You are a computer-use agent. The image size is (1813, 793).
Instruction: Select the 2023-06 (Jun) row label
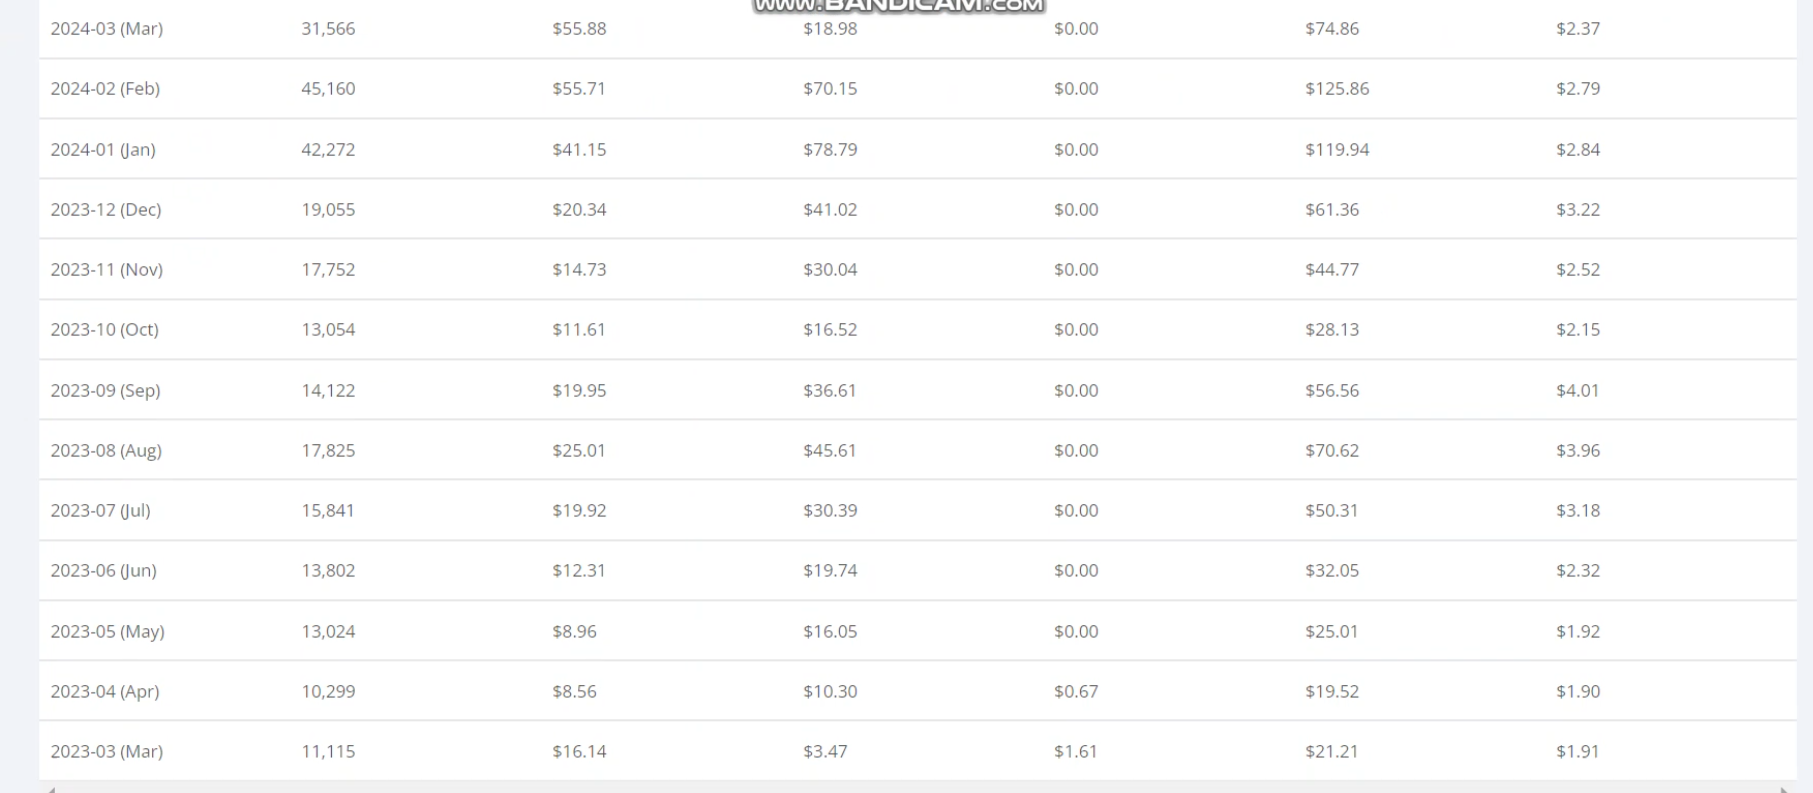click(104, 571)
